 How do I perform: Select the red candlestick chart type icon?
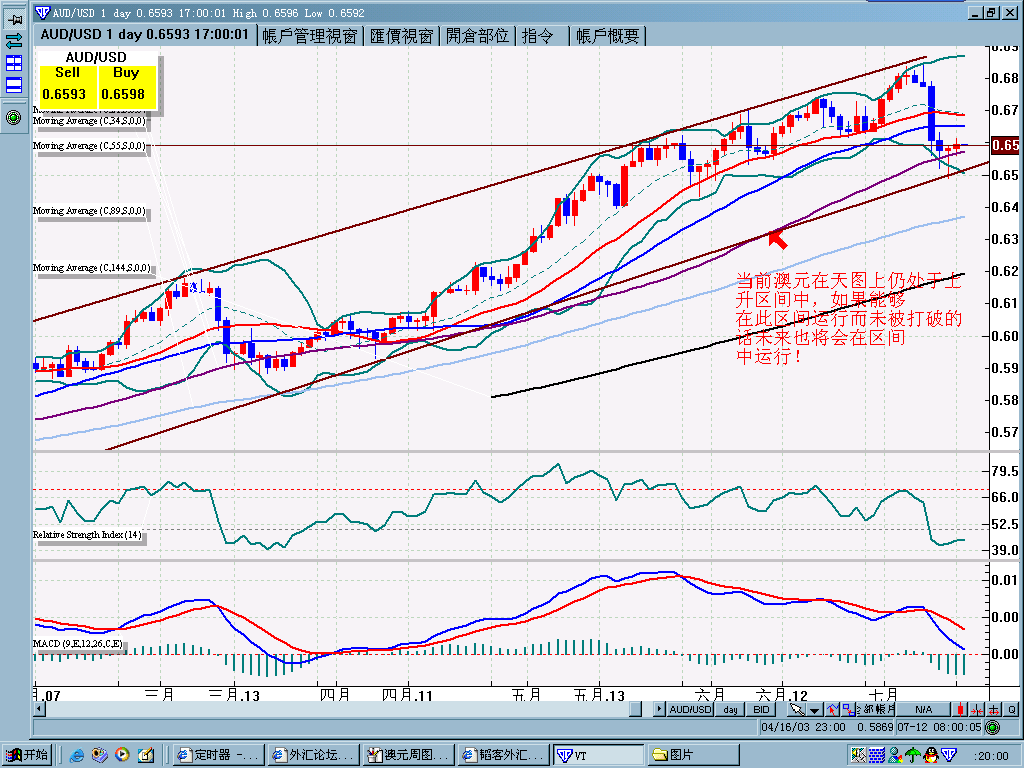pyautogui.click(x=960, y=709)
